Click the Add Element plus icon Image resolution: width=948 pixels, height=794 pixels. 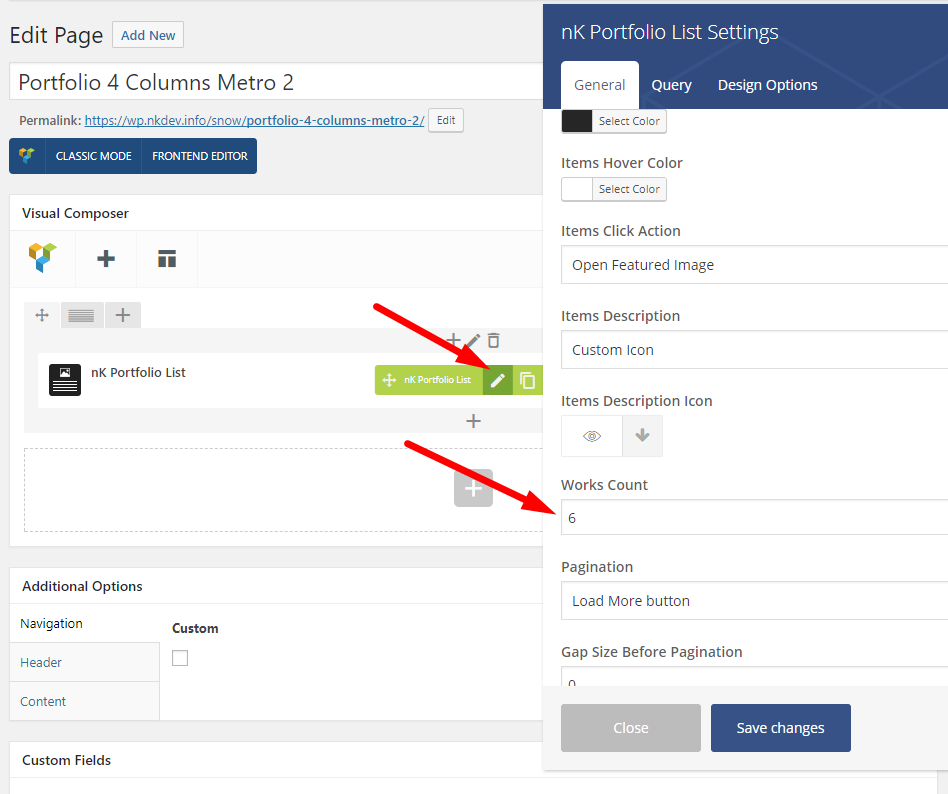pos(105,258)
